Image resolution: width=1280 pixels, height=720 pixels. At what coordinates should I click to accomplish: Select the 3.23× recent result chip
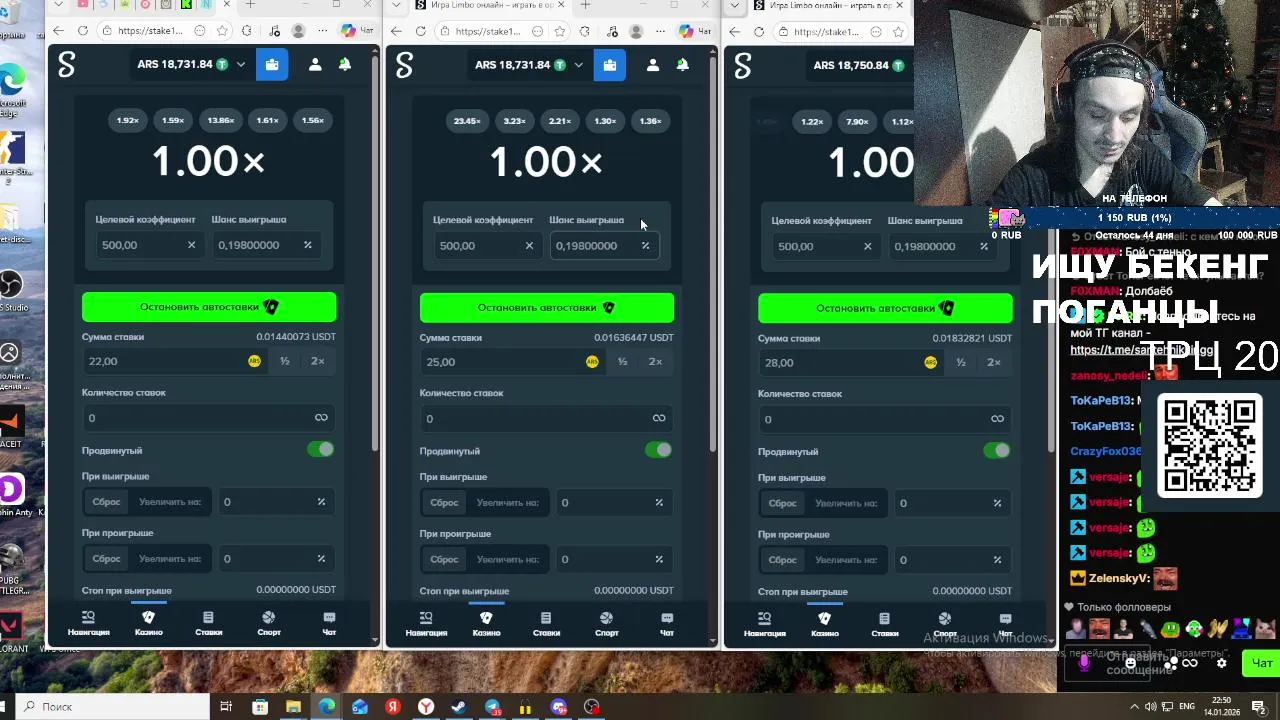[514, 121]
